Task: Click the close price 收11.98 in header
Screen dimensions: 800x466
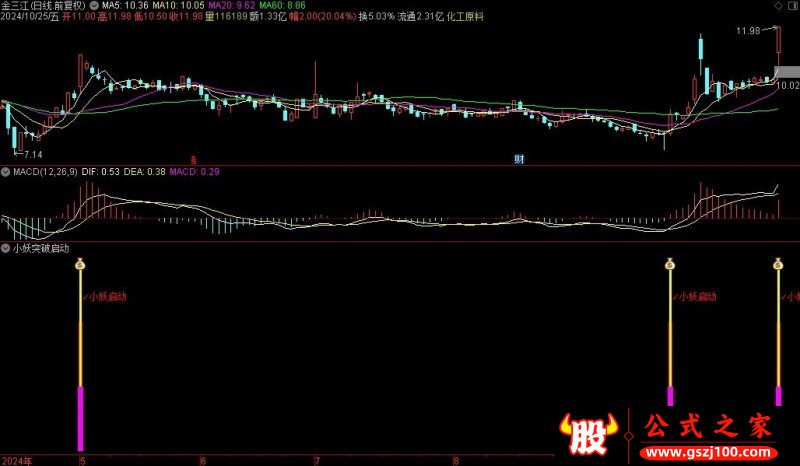Action: [x=186, y=16]
